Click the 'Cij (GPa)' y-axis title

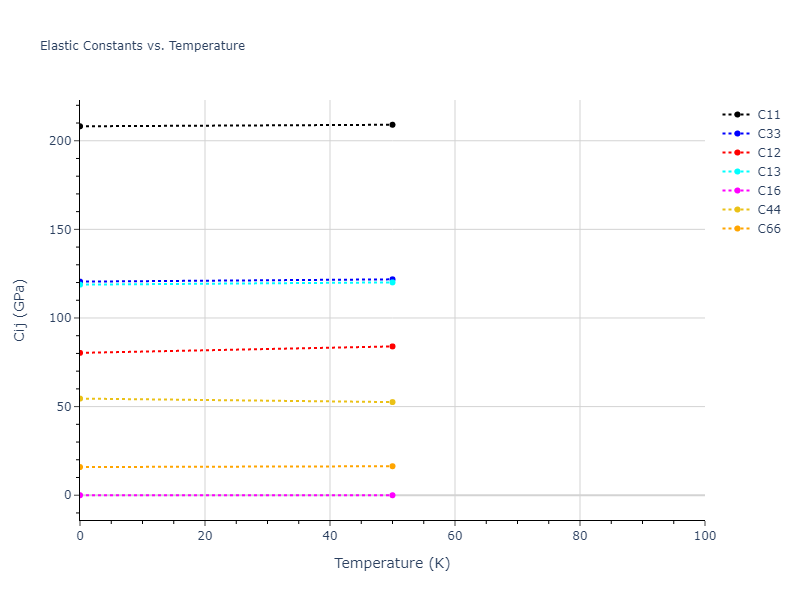point(20,310)
